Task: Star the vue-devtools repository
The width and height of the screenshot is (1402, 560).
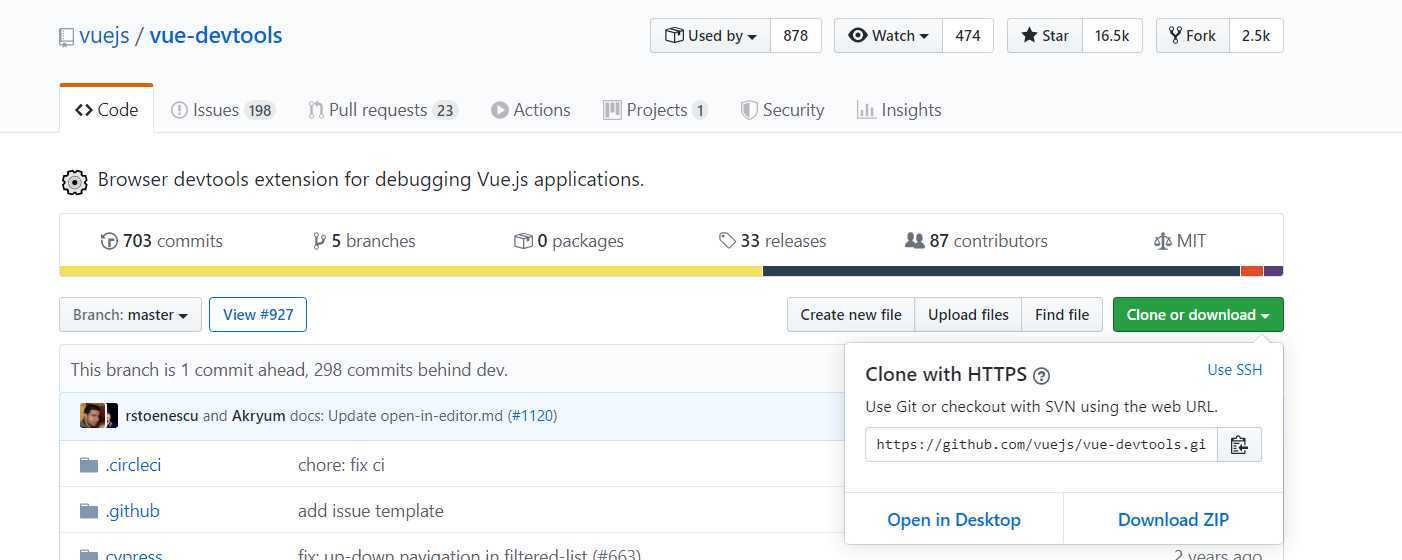Action: pos(1045,36)
